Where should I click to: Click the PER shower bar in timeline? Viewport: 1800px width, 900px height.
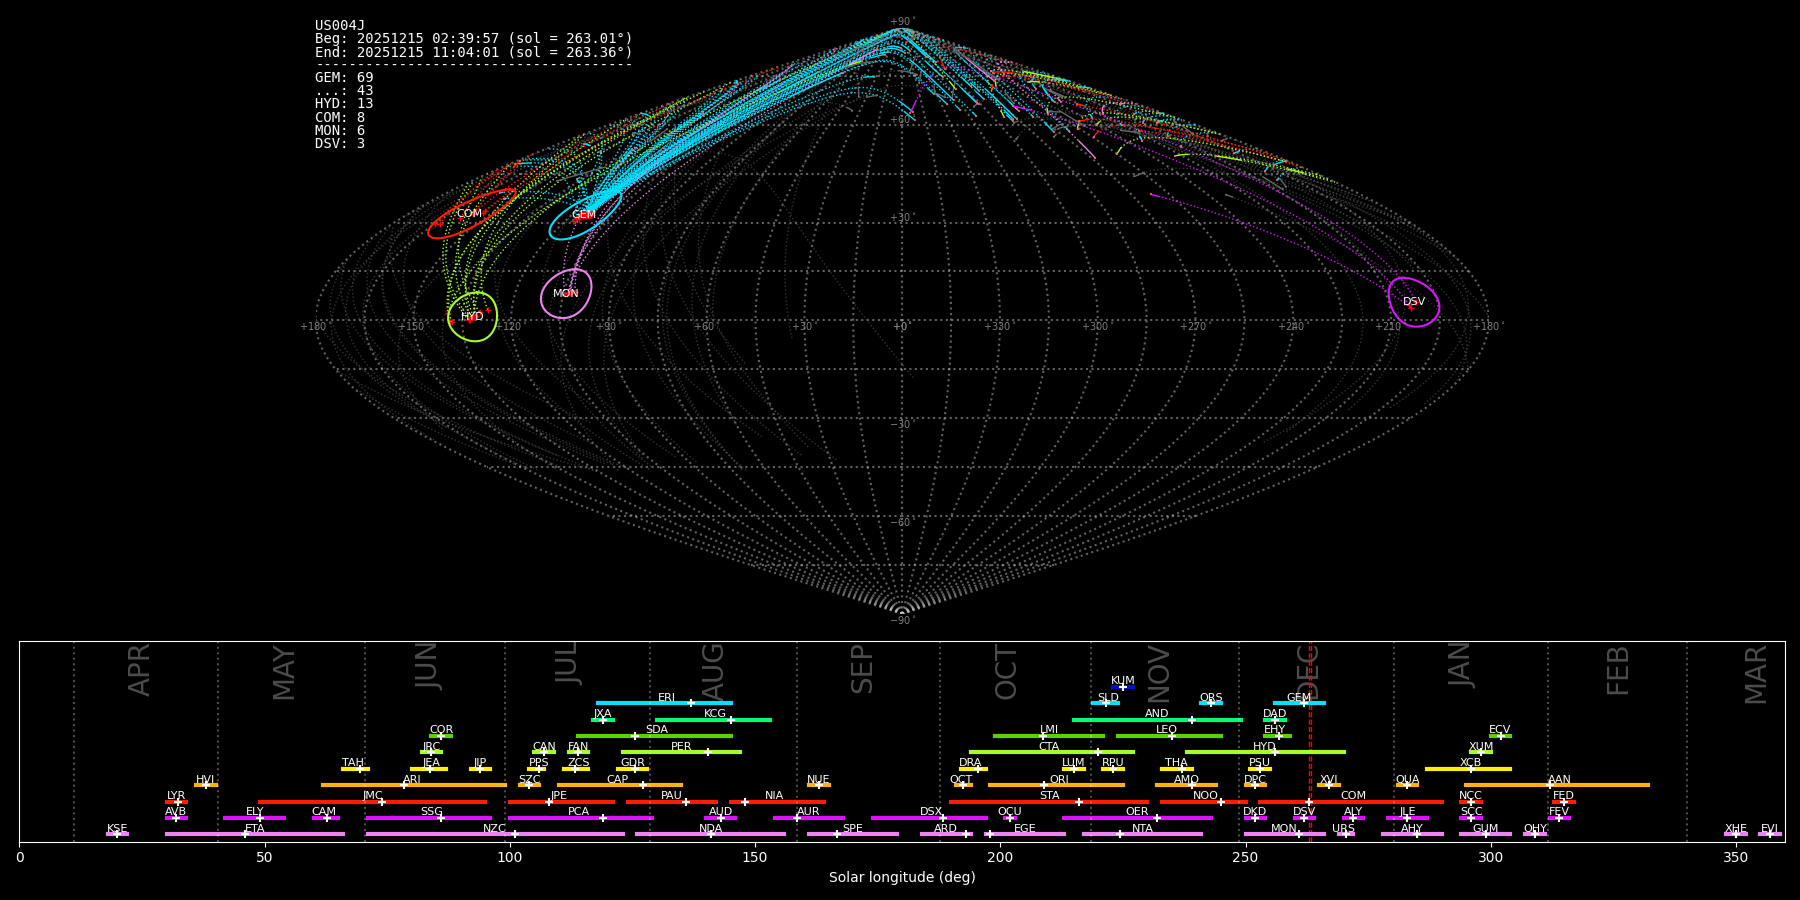(x=681, y=752)
